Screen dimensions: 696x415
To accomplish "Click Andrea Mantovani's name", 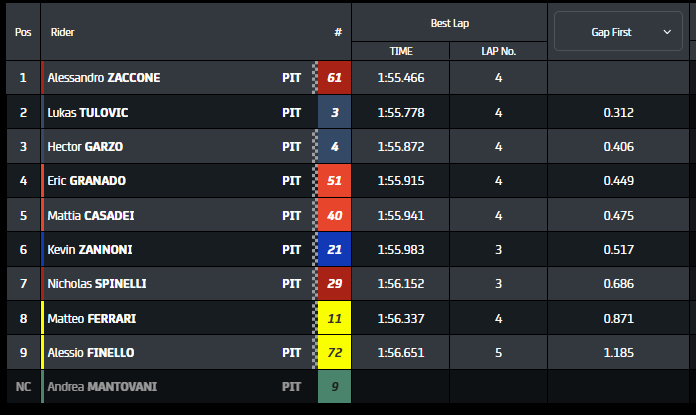I will (x=102, y=387).
